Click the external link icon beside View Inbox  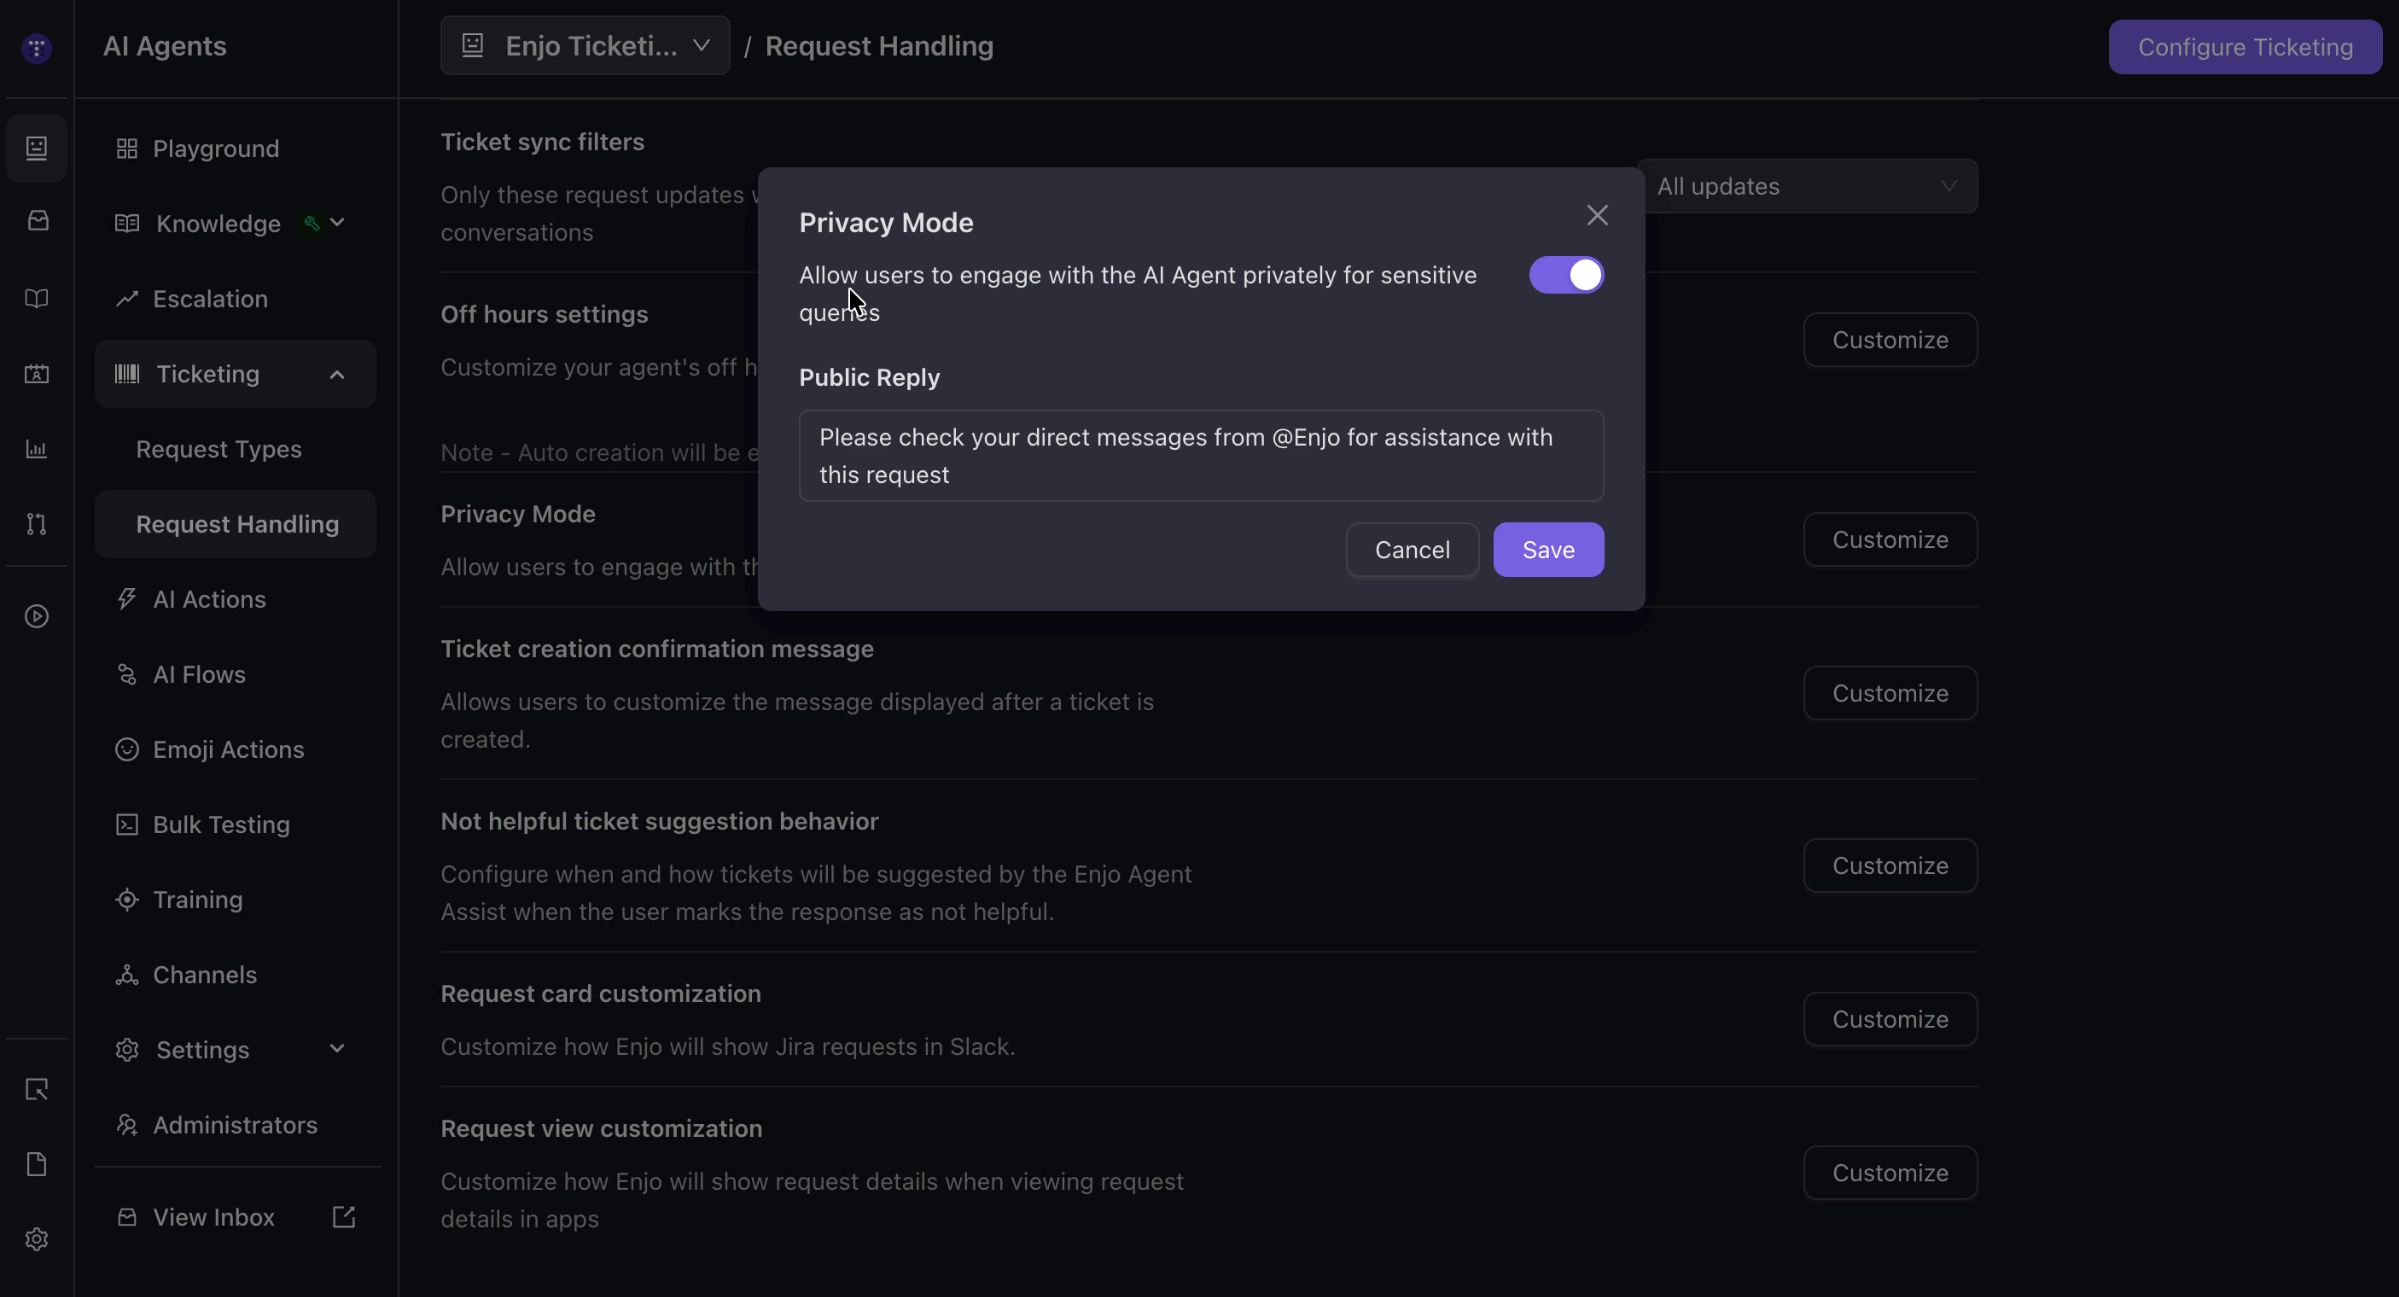point(343,1217)
